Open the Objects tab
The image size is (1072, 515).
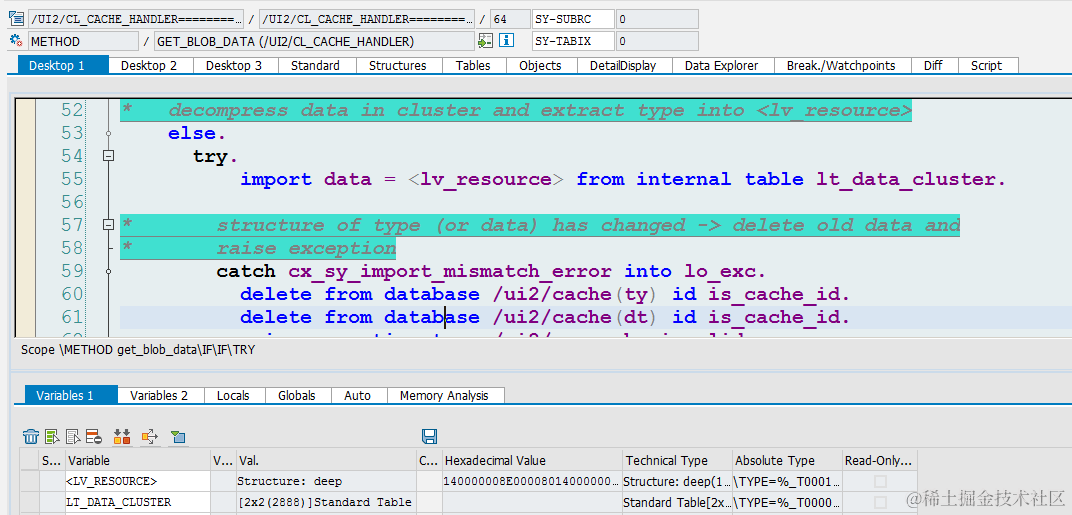tap(542, 66)
